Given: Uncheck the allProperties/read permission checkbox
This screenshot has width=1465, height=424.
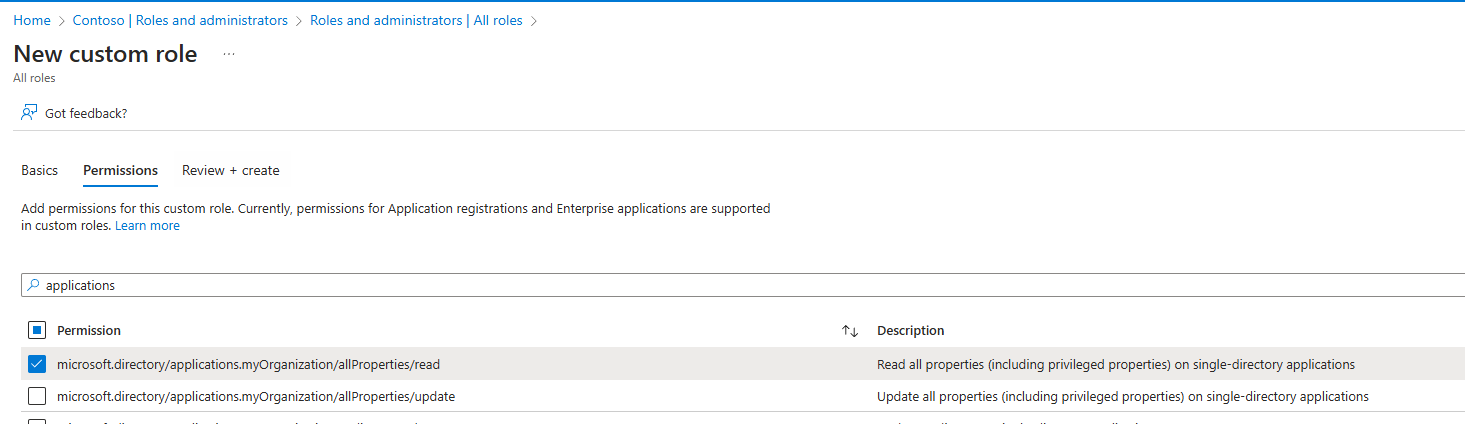Looking at the screenshot, I should coord(37,364).
